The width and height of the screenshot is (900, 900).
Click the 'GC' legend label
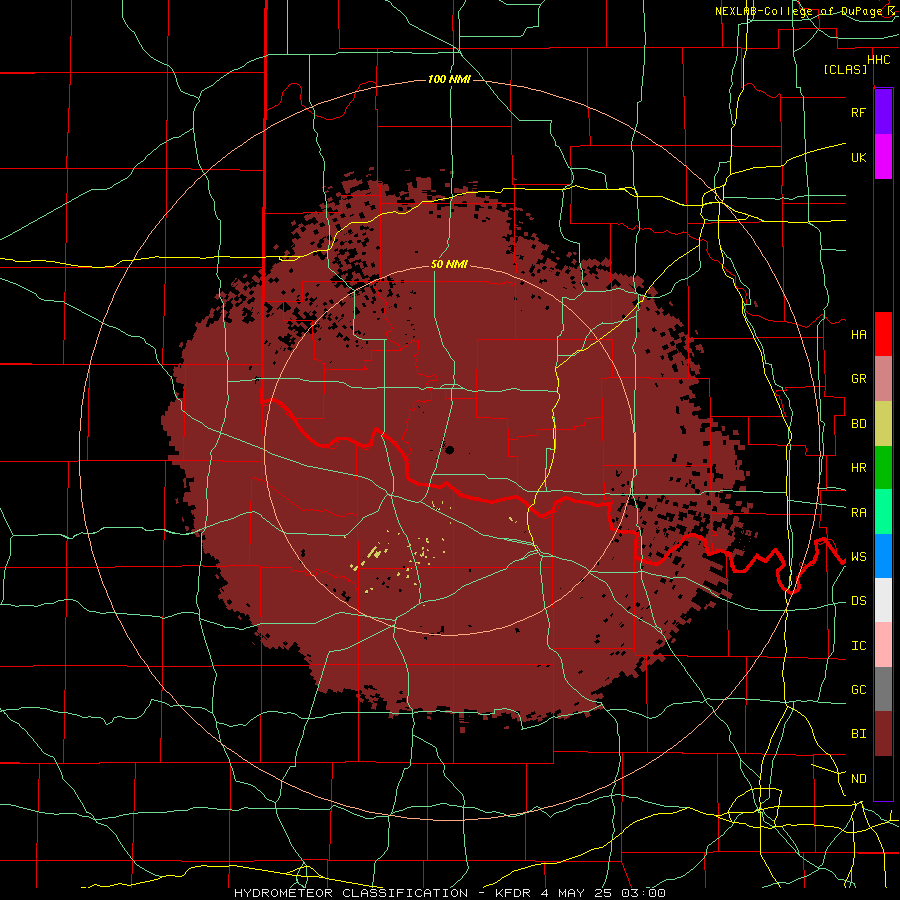[x=858, y=690]
